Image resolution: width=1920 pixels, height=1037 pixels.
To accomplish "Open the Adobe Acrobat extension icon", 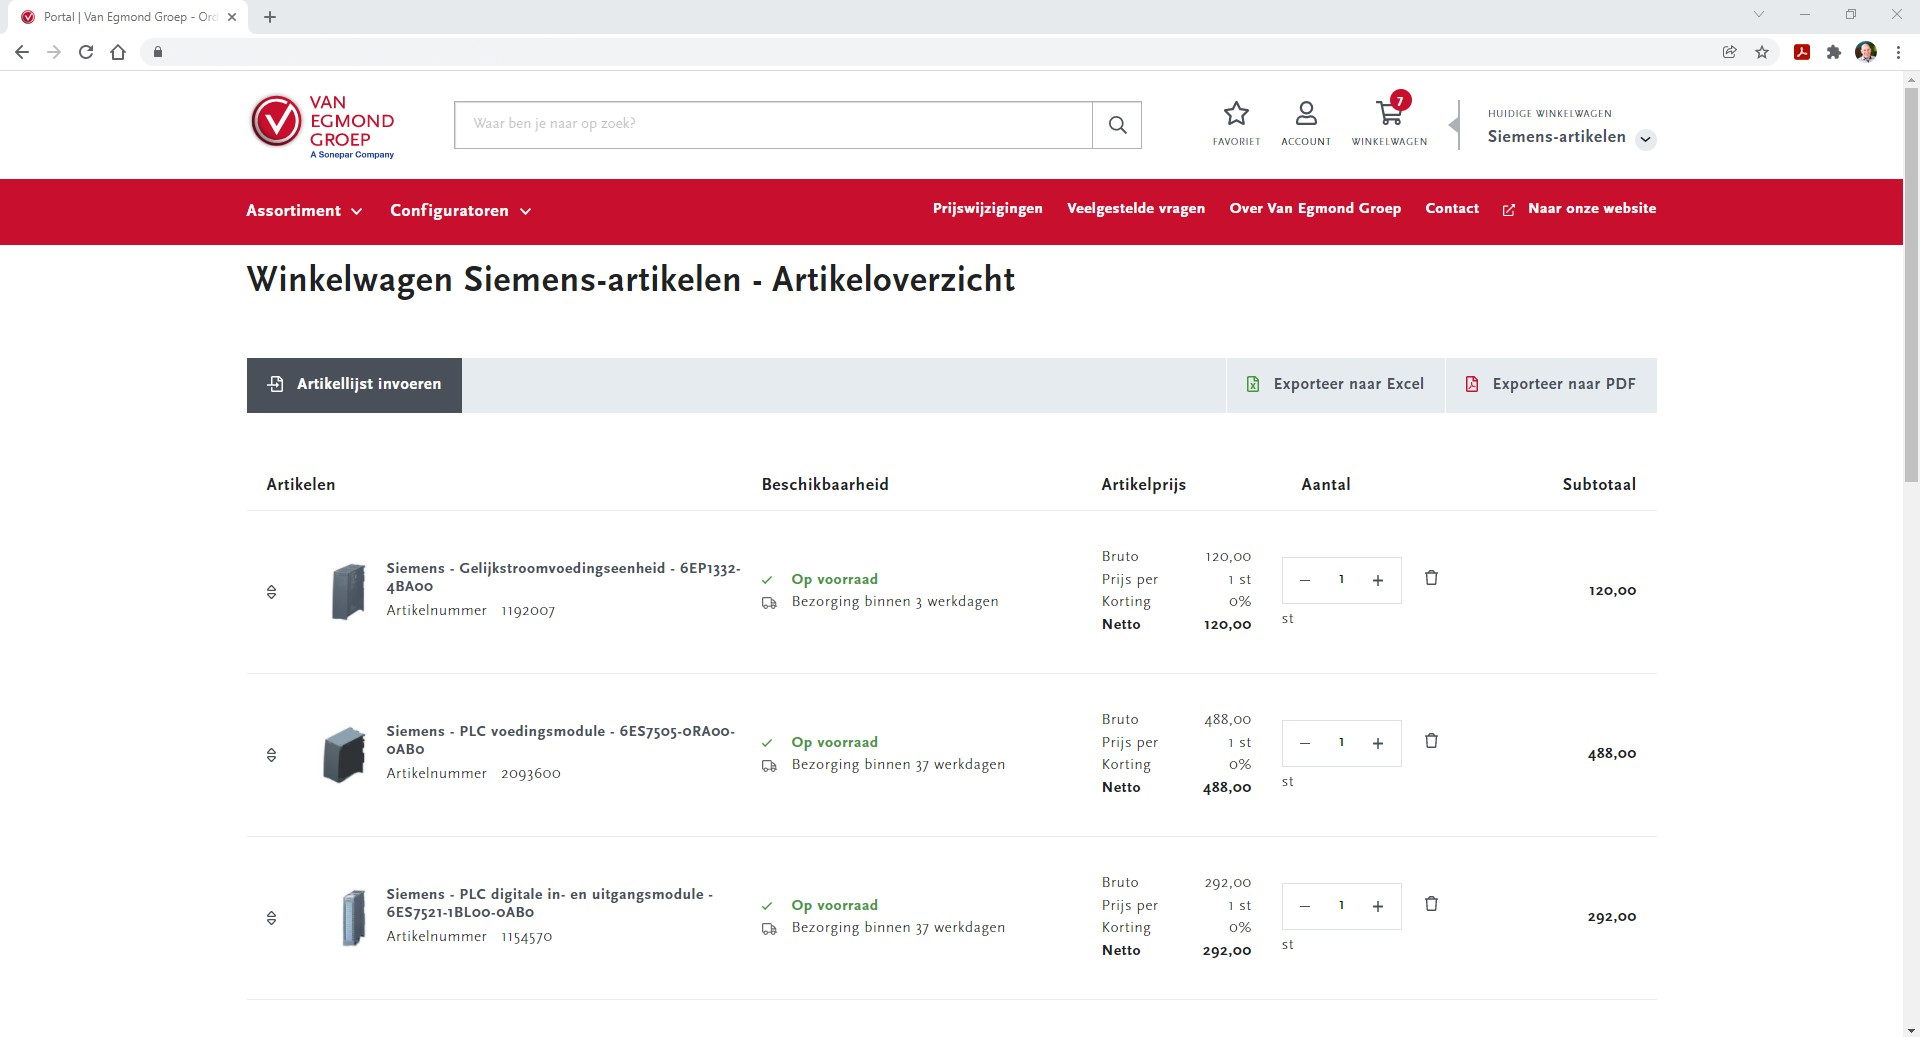I will click(x=1802, y=52).
